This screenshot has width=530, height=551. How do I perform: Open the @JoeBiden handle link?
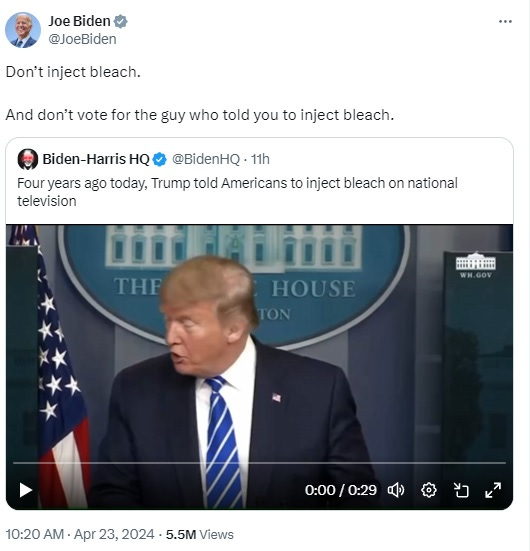pos(82,39)
